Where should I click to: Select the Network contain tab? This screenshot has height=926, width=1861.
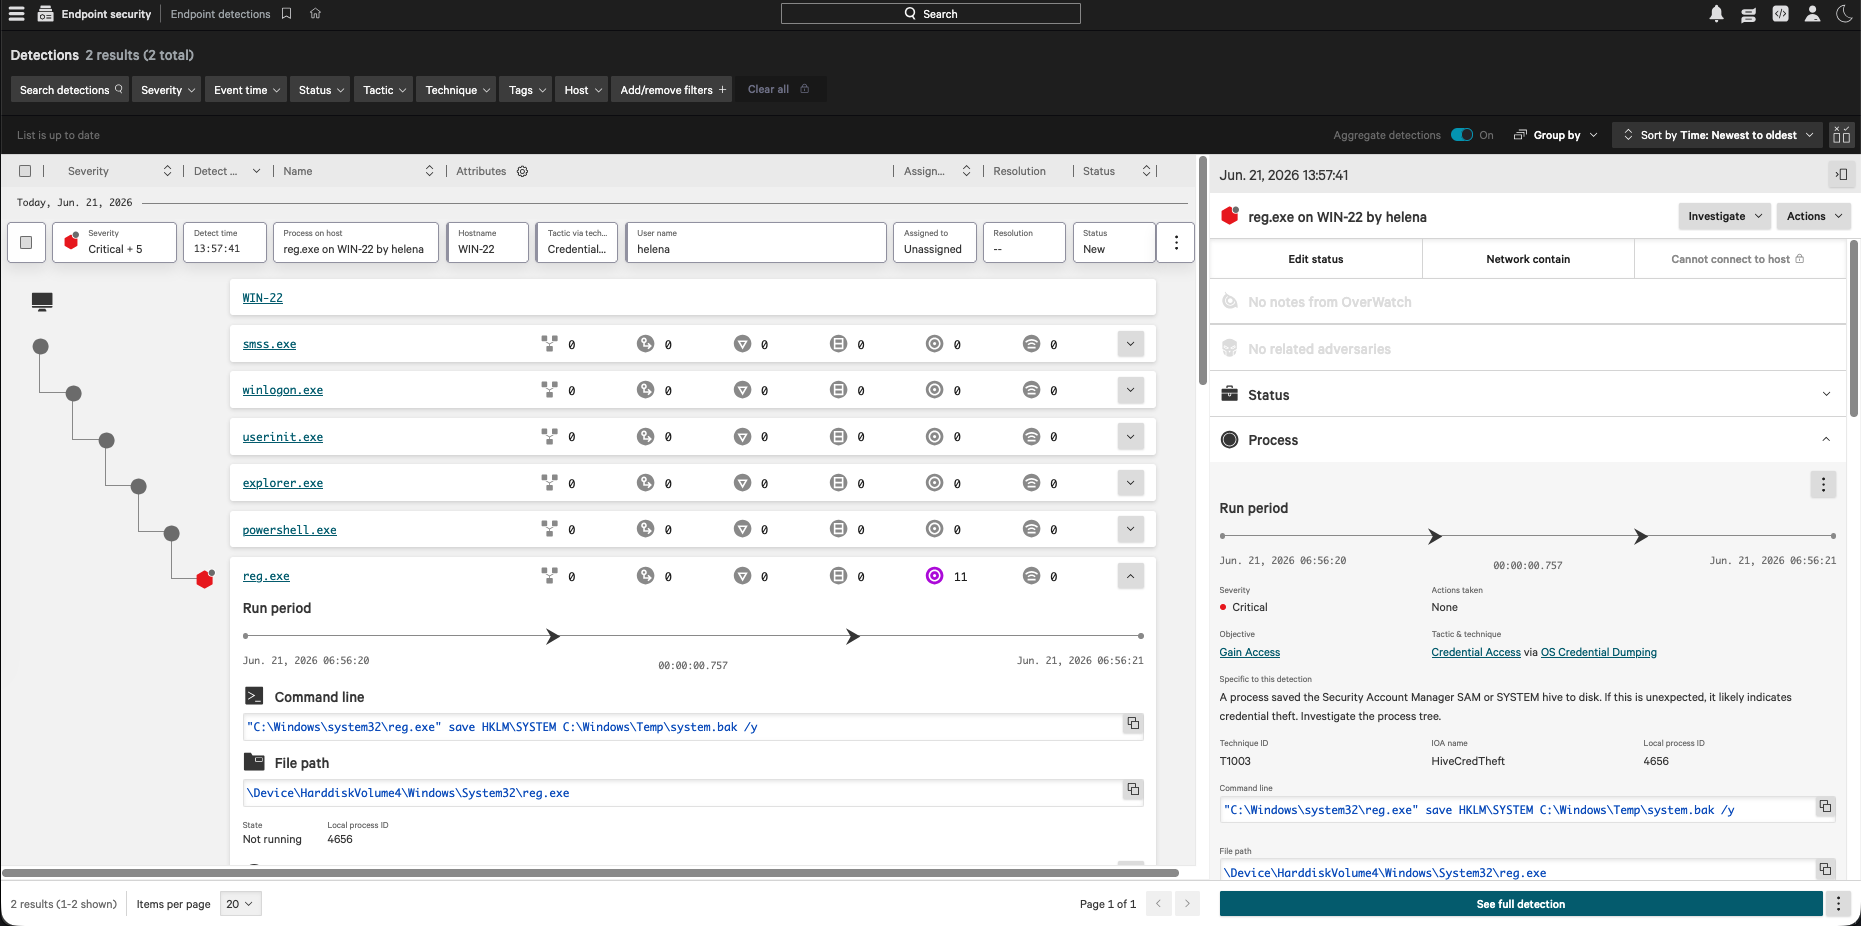click(x=1528, y=259)
